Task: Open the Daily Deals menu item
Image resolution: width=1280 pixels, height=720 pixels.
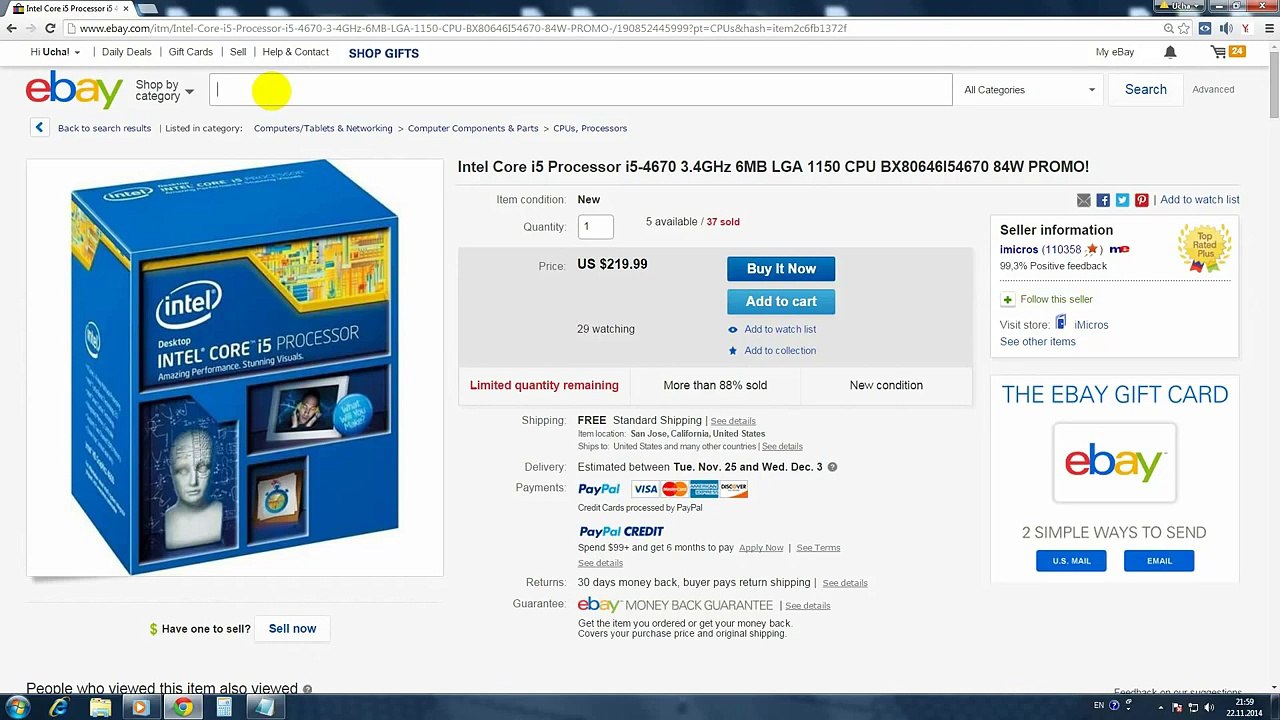Action: pos(126,52)
